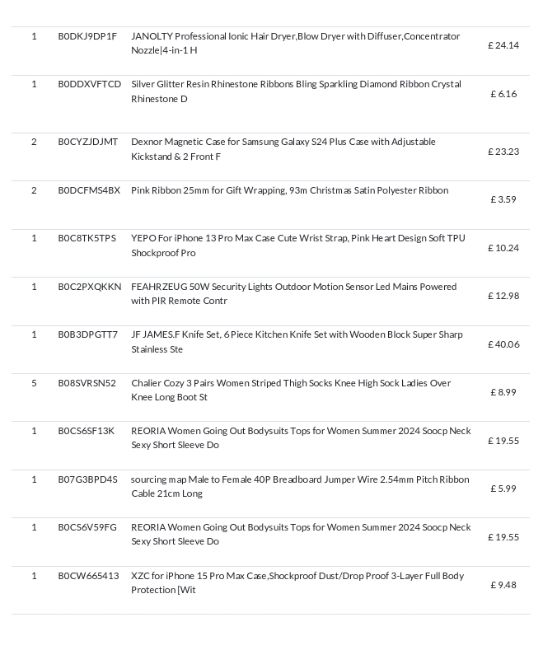Click the ASIN code B0CS6SF13K
Viewport: 543px width, 650px height.
coord(86,431)
